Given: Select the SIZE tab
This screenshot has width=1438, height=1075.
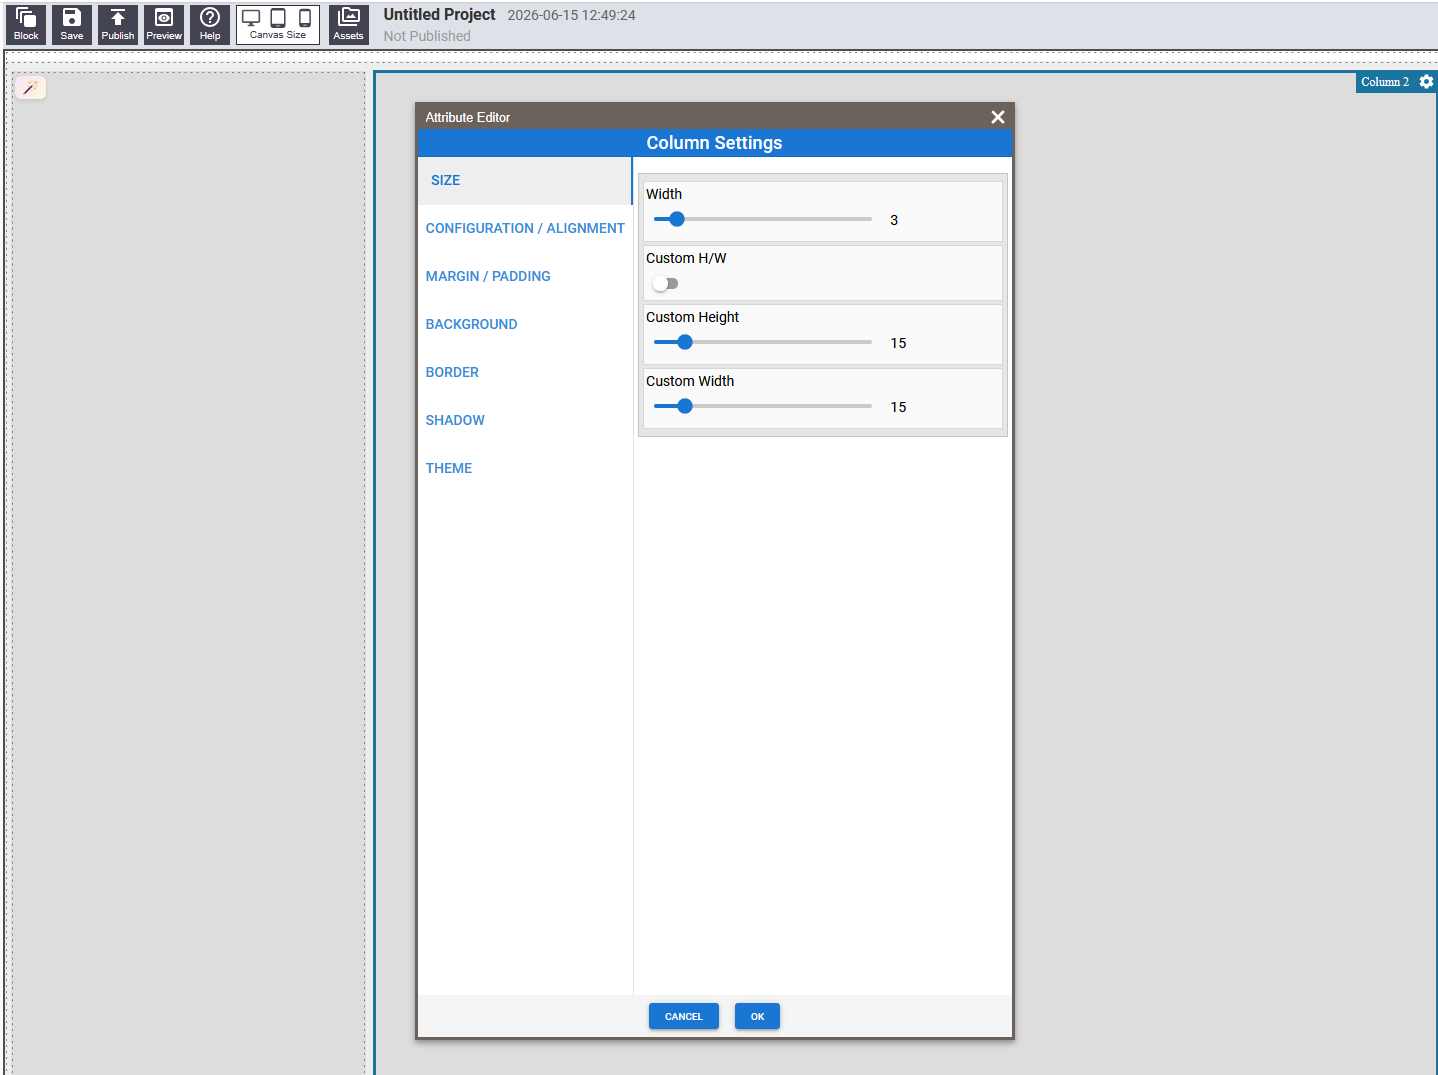Looking at the screenshot, I should click(525, 181).
